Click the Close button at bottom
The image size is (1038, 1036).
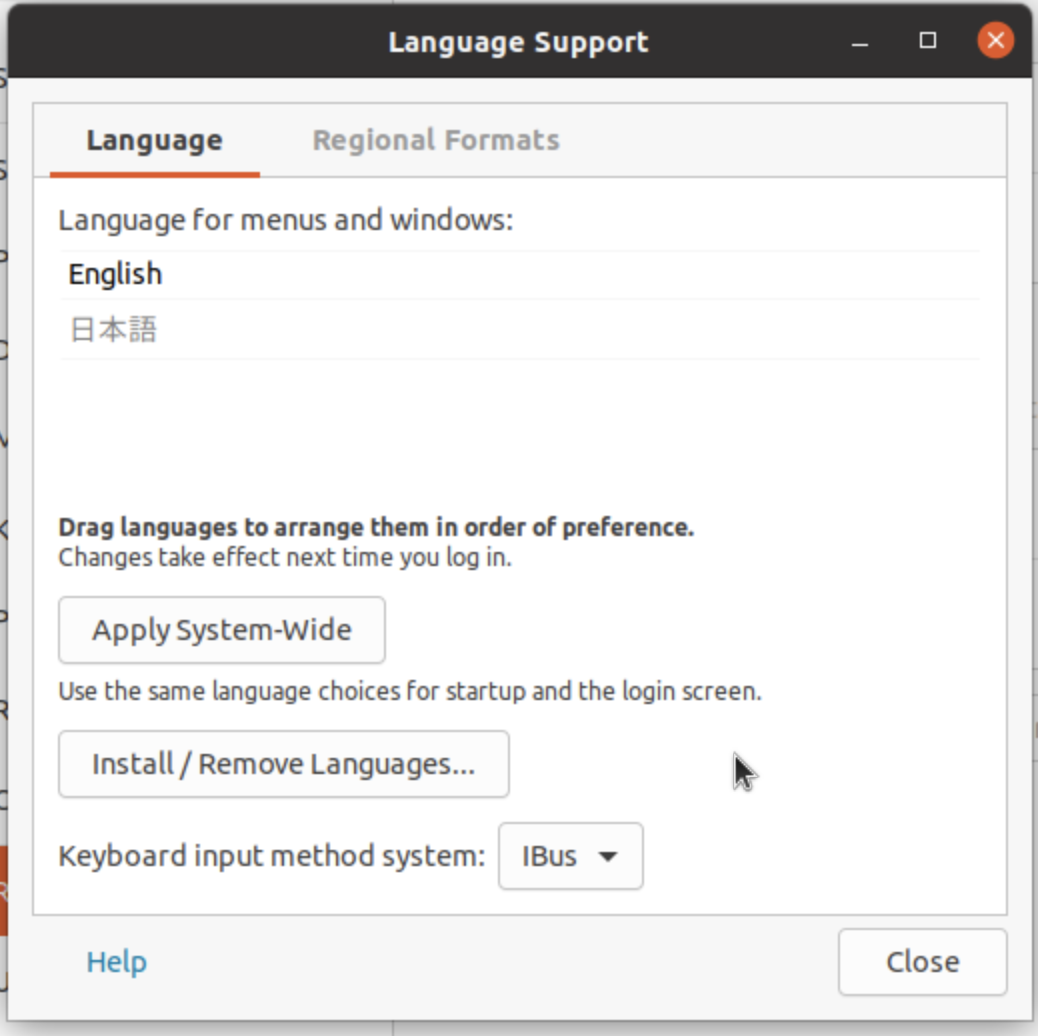coord(922,962)
